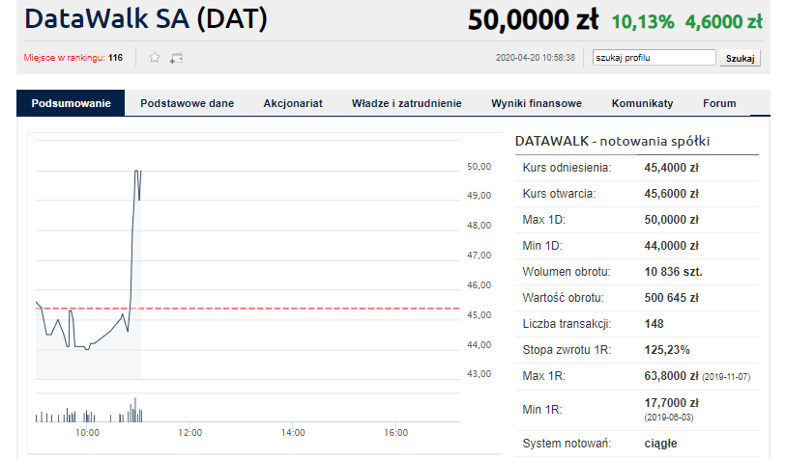Click the 'Kurs odniesienia:' label
786x459 pixels.
click(x=566, y=168)
